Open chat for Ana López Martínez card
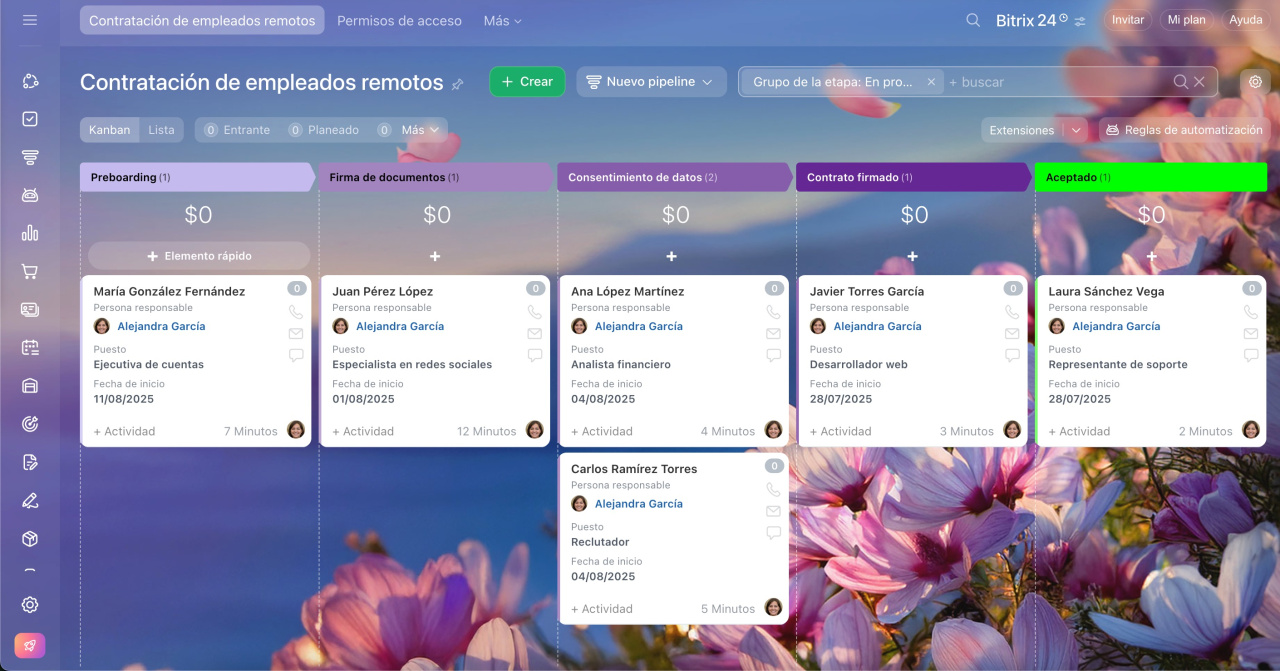The height and width of the screenshot is (671, 1280). 773,355
